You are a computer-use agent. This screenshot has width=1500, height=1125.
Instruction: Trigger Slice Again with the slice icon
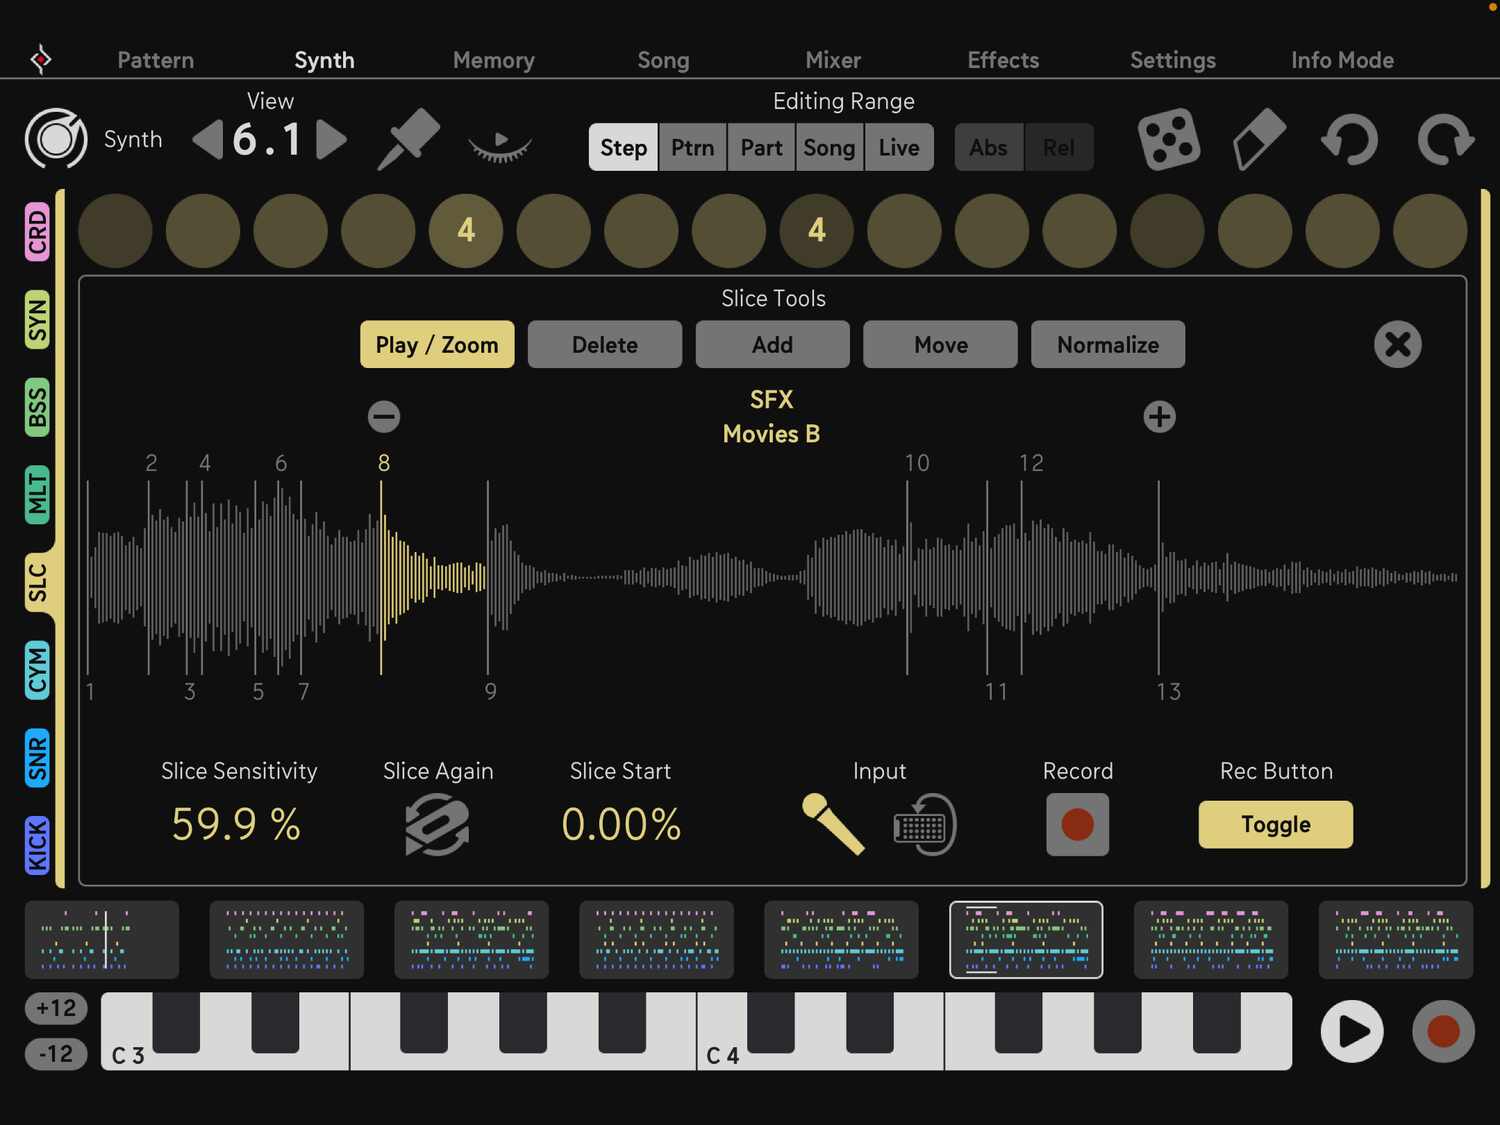(437, 824)
